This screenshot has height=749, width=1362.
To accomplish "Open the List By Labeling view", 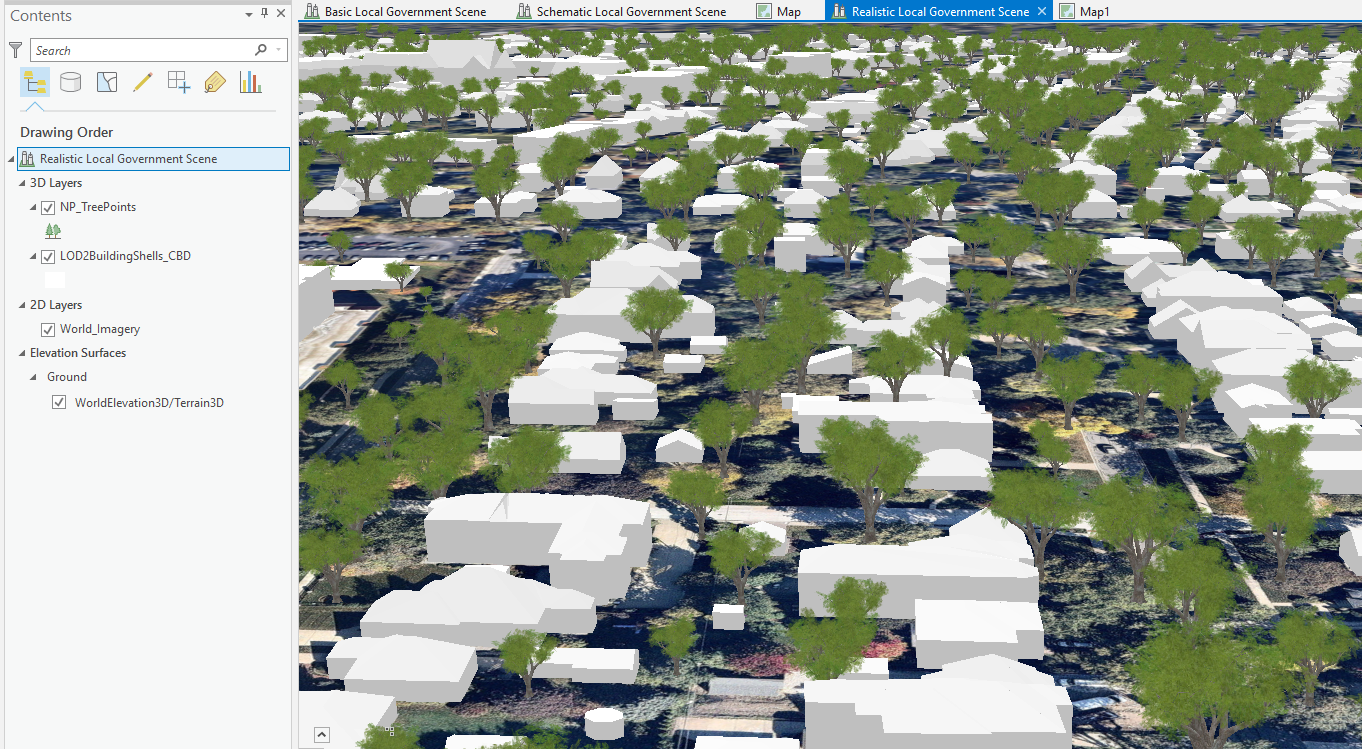I will click(x=214, y=82).
